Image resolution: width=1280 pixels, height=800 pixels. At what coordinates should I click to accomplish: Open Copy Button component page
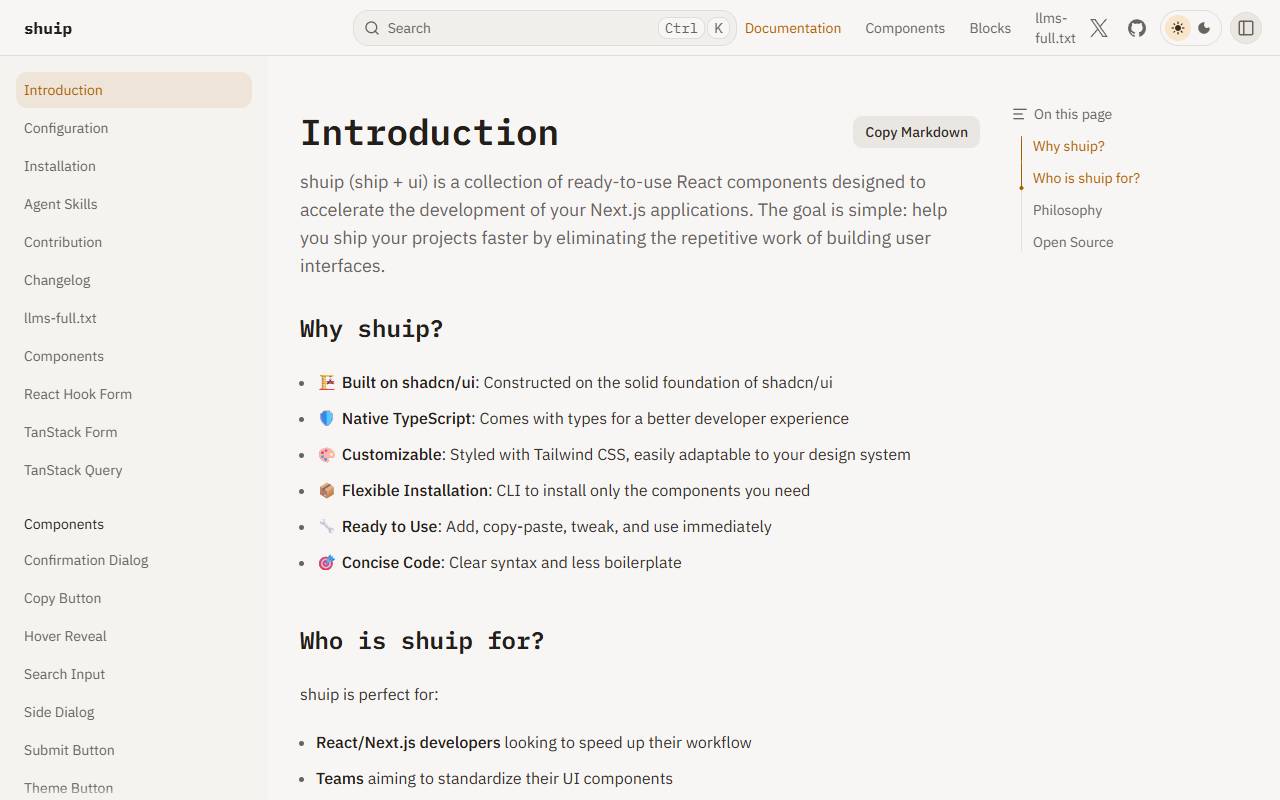pyautogui.click(x=134, y=598)
